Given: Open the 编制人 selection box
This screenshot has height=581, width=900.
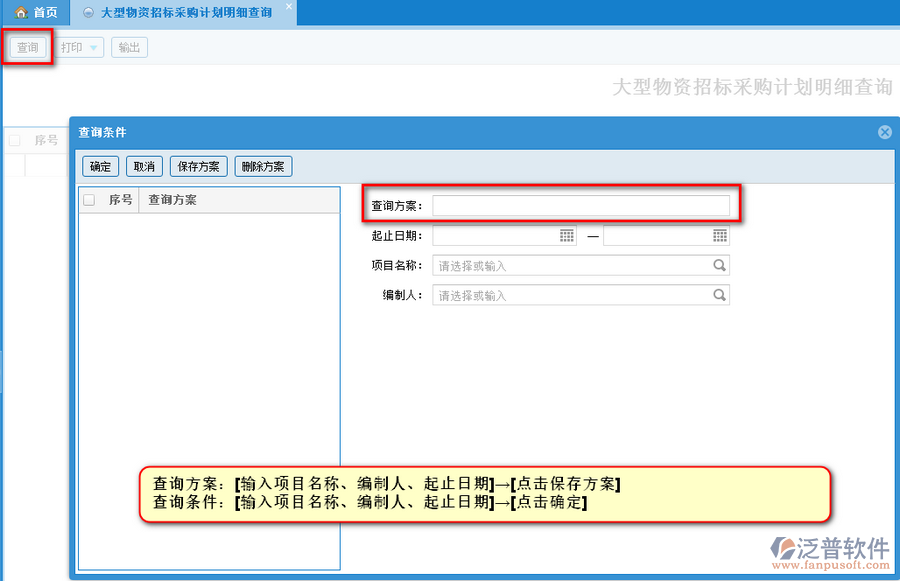Looking at the screenshot, I should (x=570, y=296).
